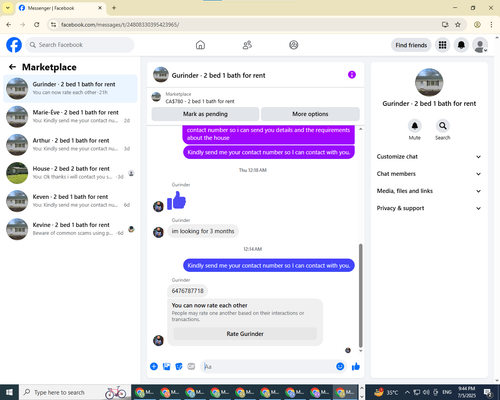This screenshot has height=400, width=500.
Task: Expand Media, files and links section
Action: coord(429,191)
